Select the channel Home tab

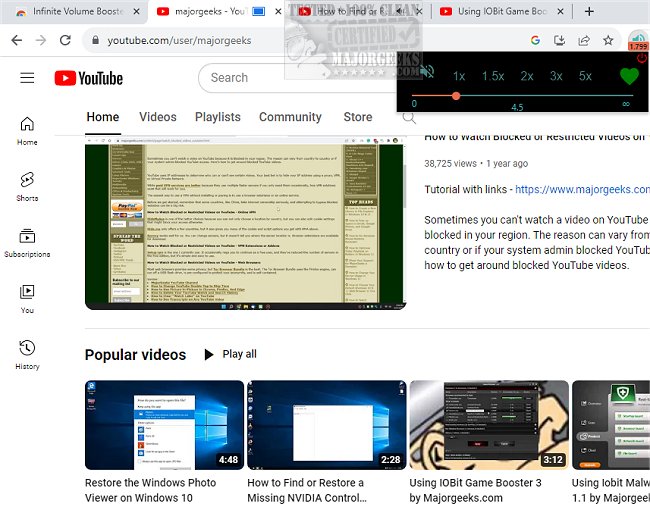pos(103,117)
